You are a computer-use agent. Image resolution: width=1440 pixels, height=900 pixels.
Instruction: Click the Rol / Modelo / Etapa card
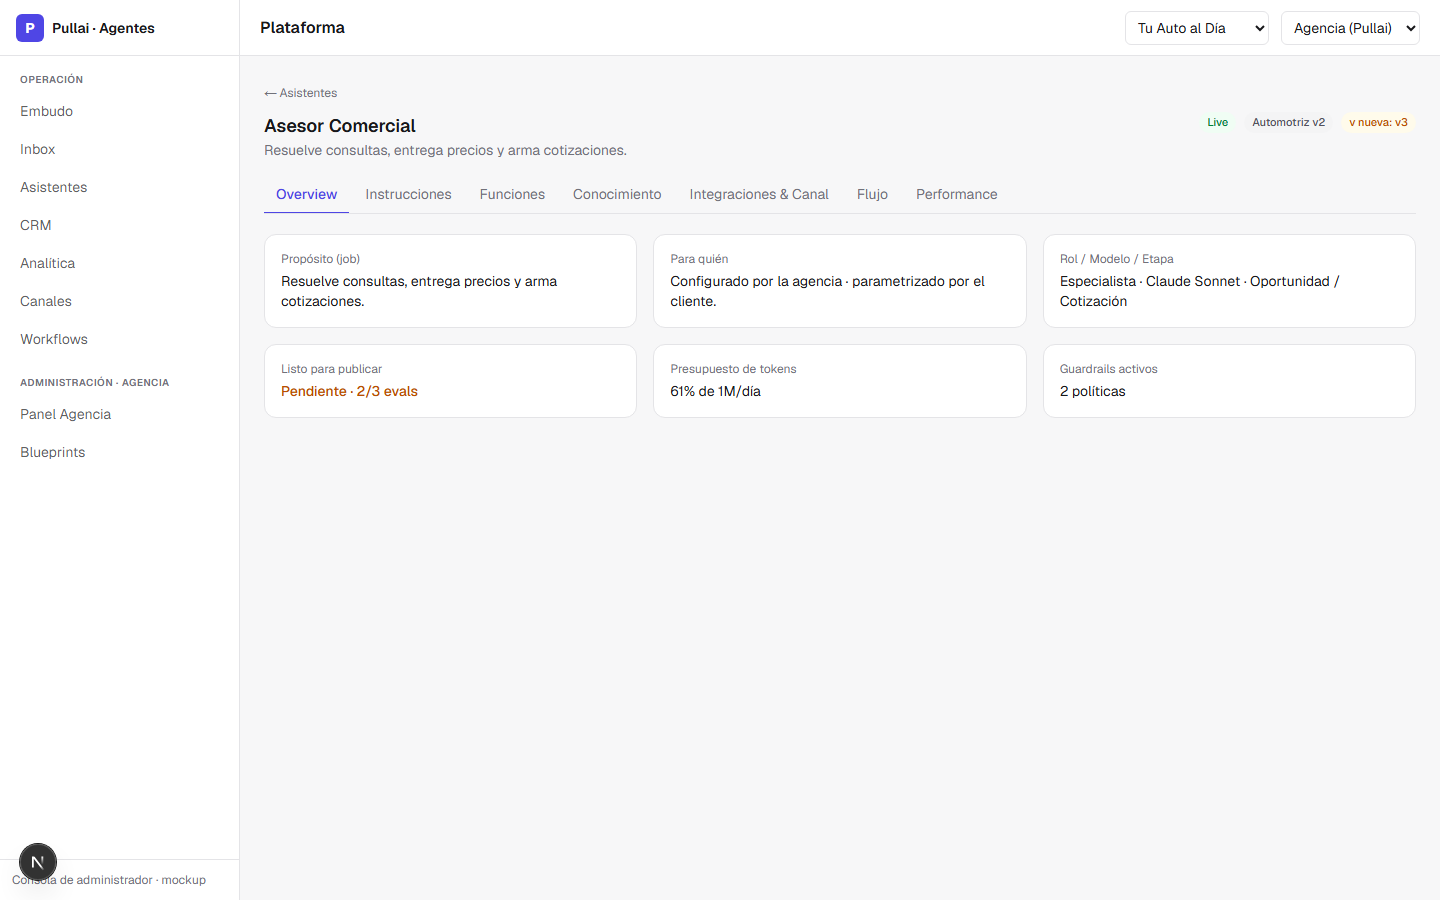1229,281
